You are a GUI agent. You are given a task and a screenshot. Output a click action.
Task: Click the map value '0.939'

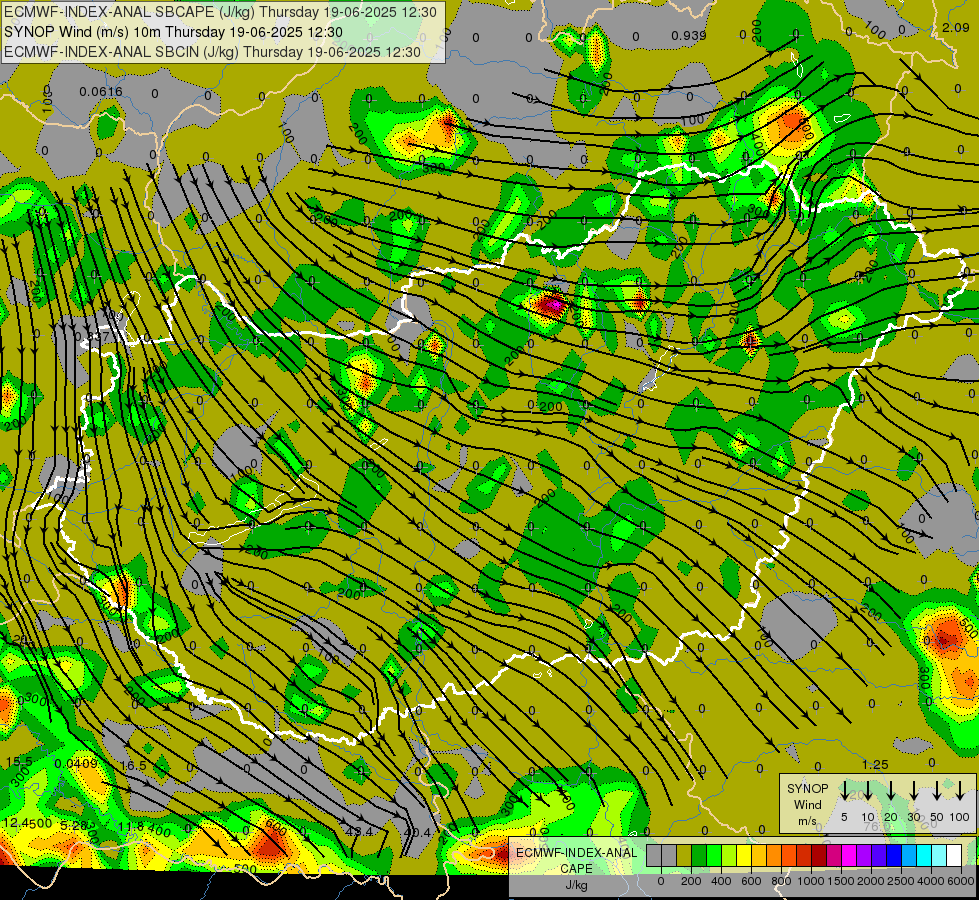(689, 36)
